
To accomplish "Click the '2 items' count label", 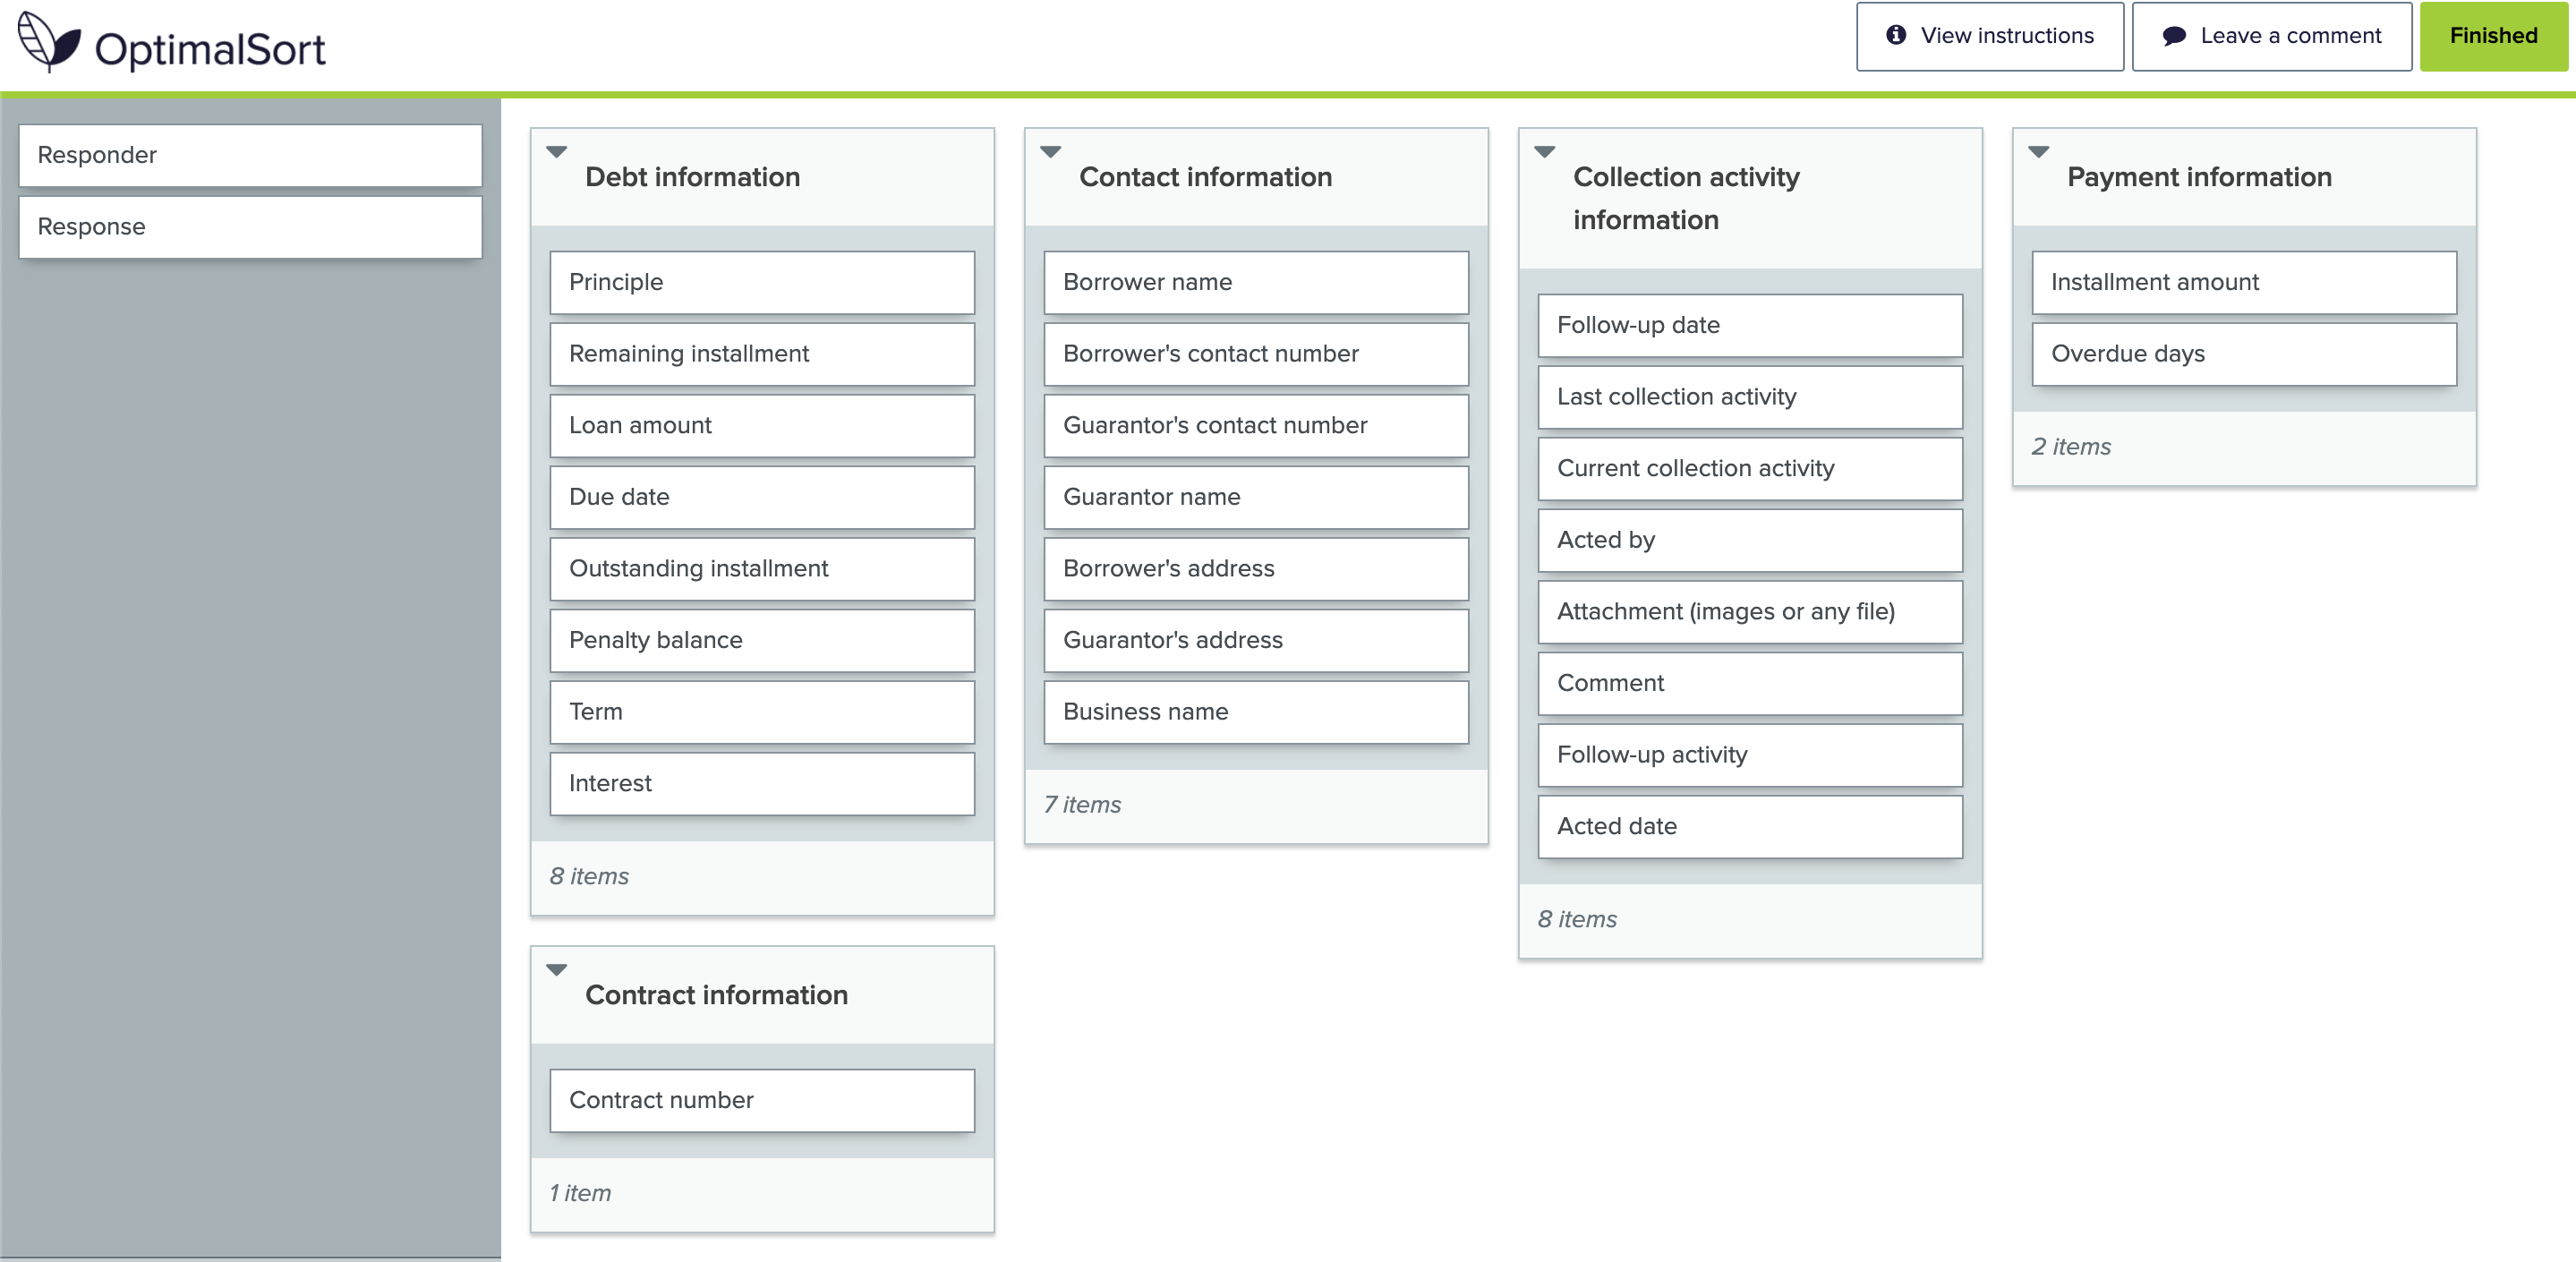I will [x=2071, y=447].
